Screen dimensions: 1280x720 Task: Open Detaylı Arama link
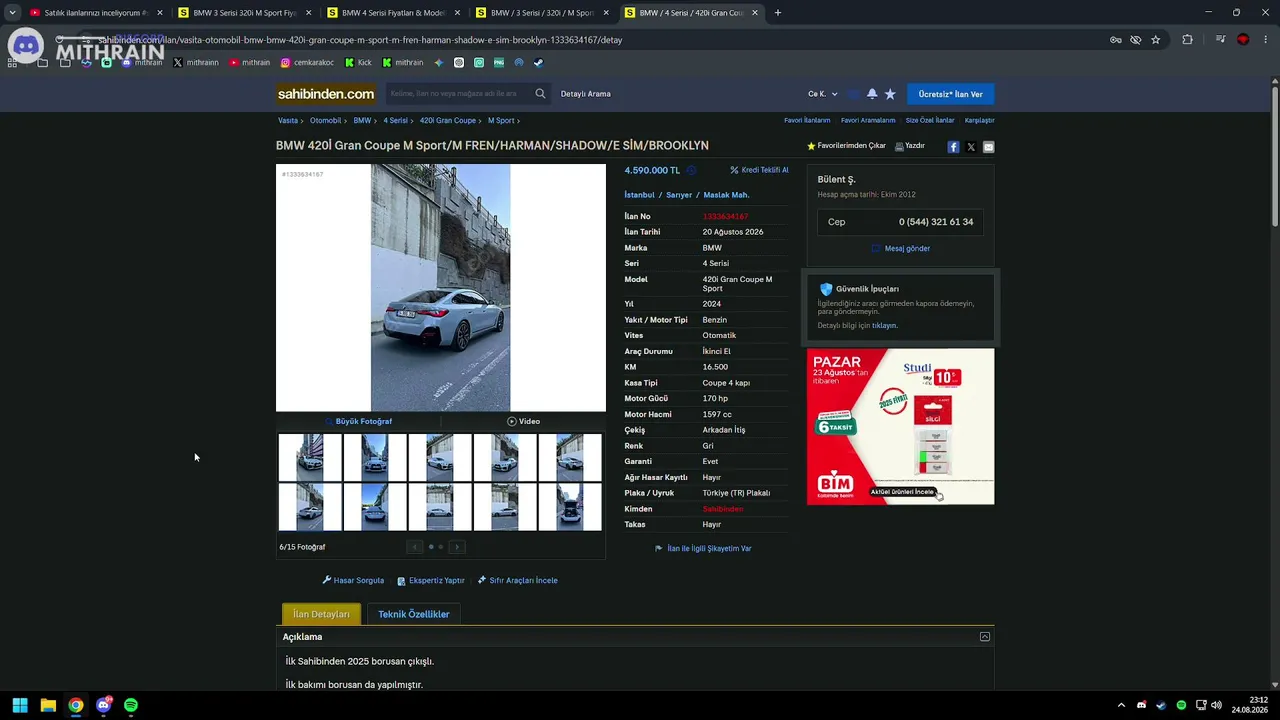(586, 94)
